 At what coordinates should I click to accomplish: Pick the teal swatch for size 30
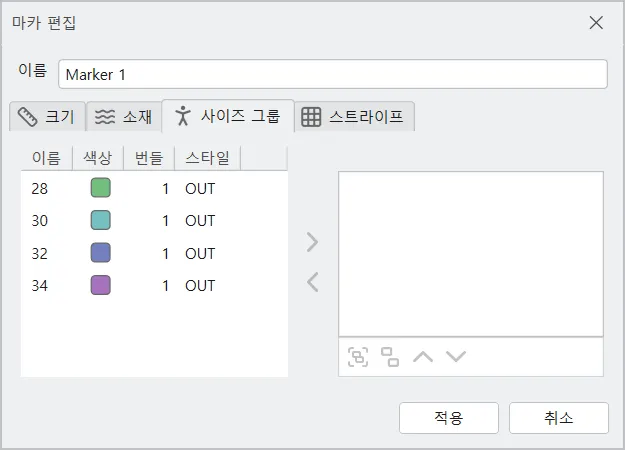tap(100, 220)
